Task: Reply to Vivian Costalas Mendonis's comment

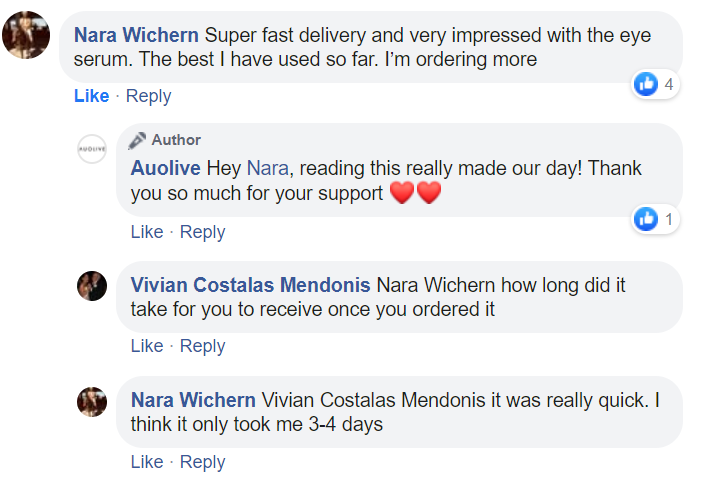Action: (x=202, y=346)
